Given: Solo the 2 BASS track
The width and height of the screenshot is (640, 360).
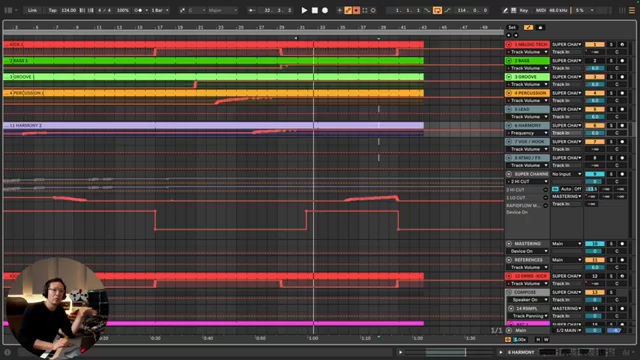Looking at the screenshot, I should [x=611, y=60].
